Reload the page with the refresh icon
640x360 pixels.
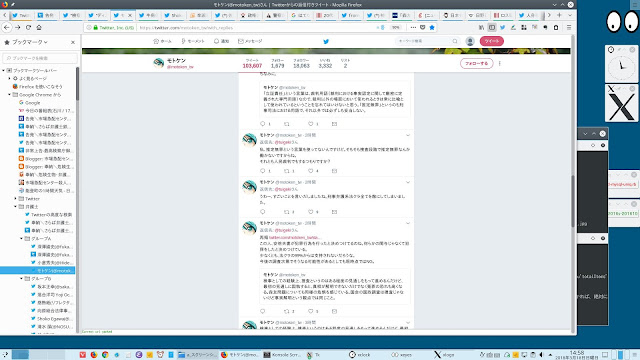[28, 27]
